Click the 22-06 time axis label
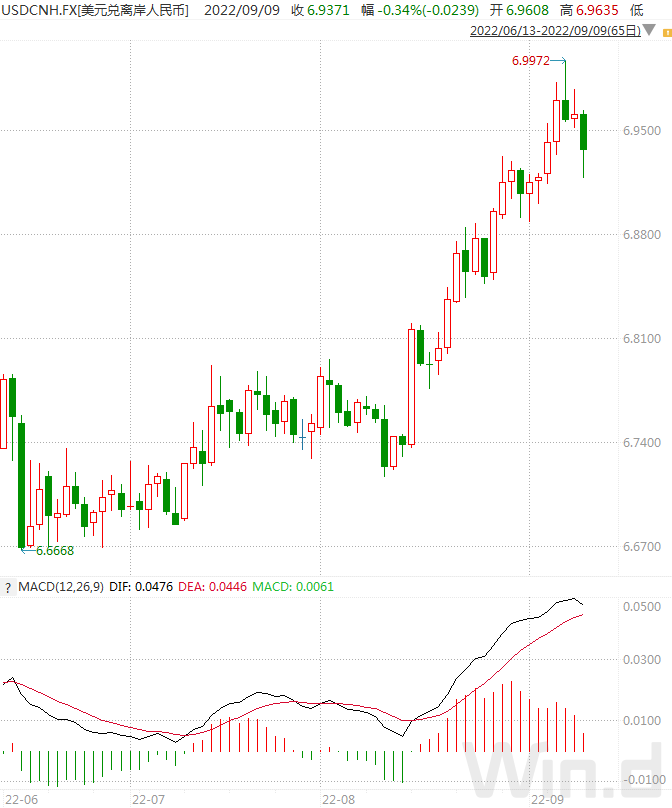The height and width of the screenshot is (808, 672). (22, 799)
